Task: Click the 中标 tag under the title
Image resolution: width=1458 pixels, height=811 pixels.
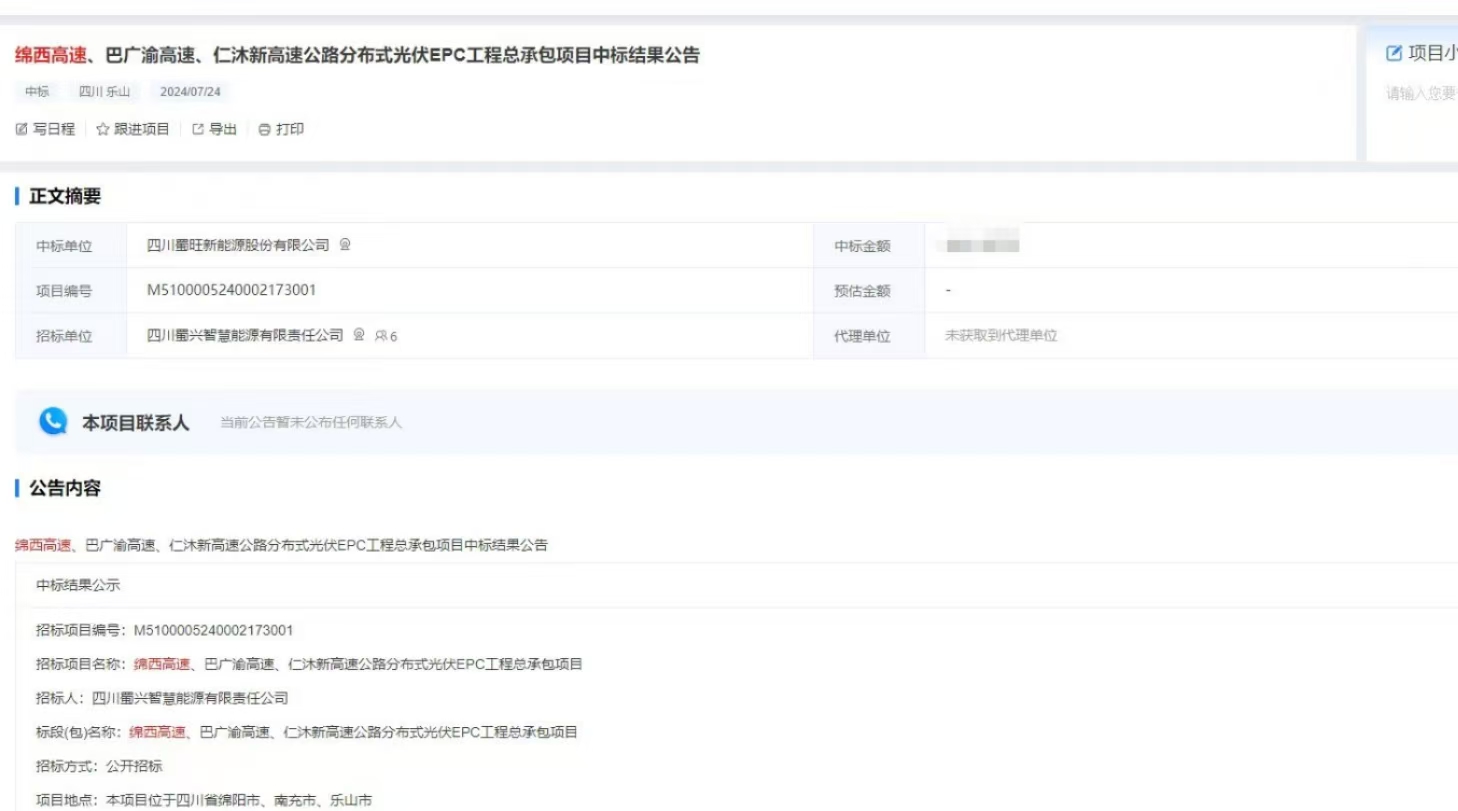Action: point(37,92)
